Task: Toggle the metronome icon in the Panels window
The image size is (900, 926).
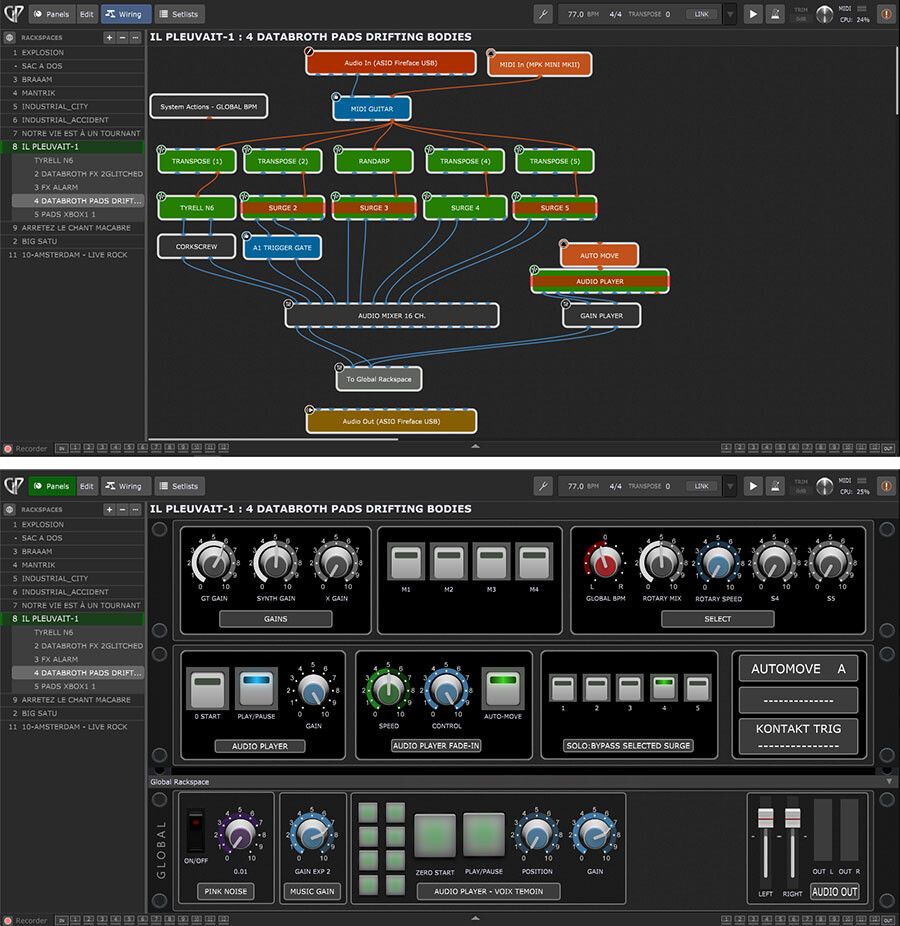Action: (x=775, y=486)
